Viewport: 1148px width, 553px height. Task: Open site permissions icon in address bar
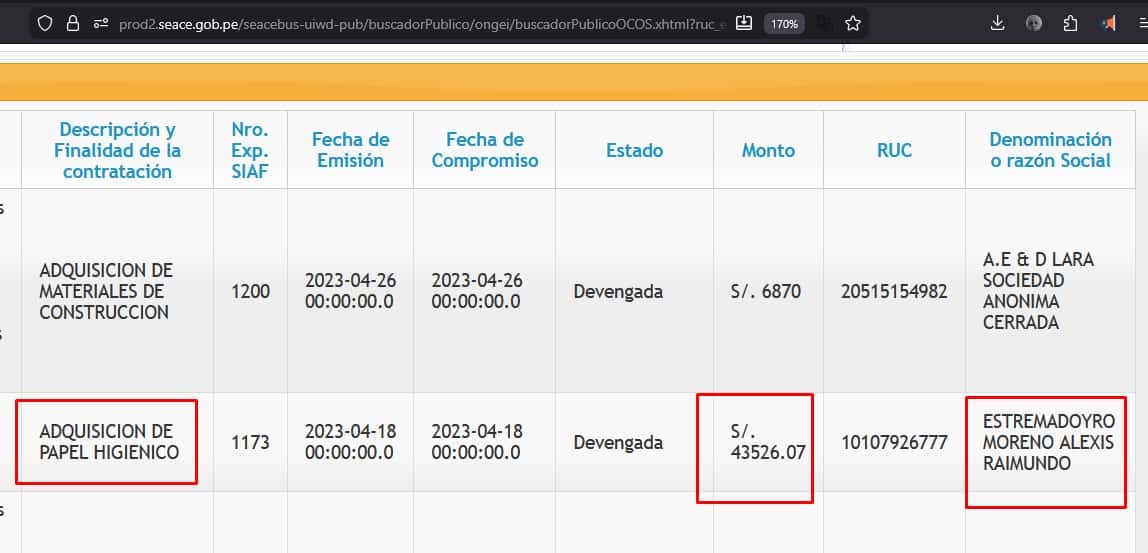point(100,23)
